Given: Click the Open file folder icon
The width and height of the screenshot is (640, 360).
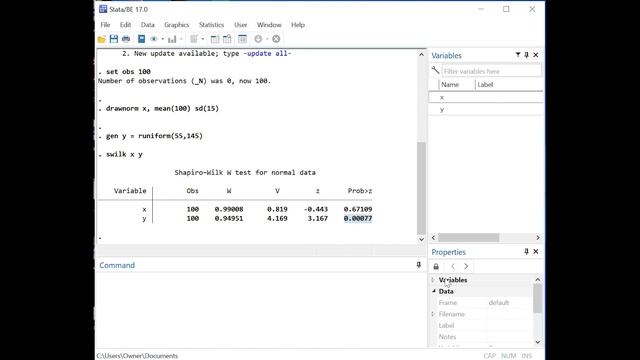Looking at the screenshot, I should 102,39.
